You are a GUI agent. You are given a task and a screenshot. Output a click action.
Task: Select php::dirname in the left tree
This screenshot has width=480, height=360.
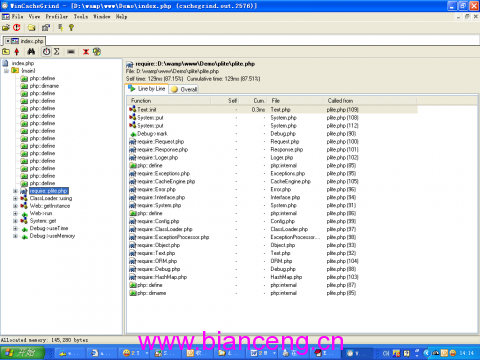click(x=44, y=86)
